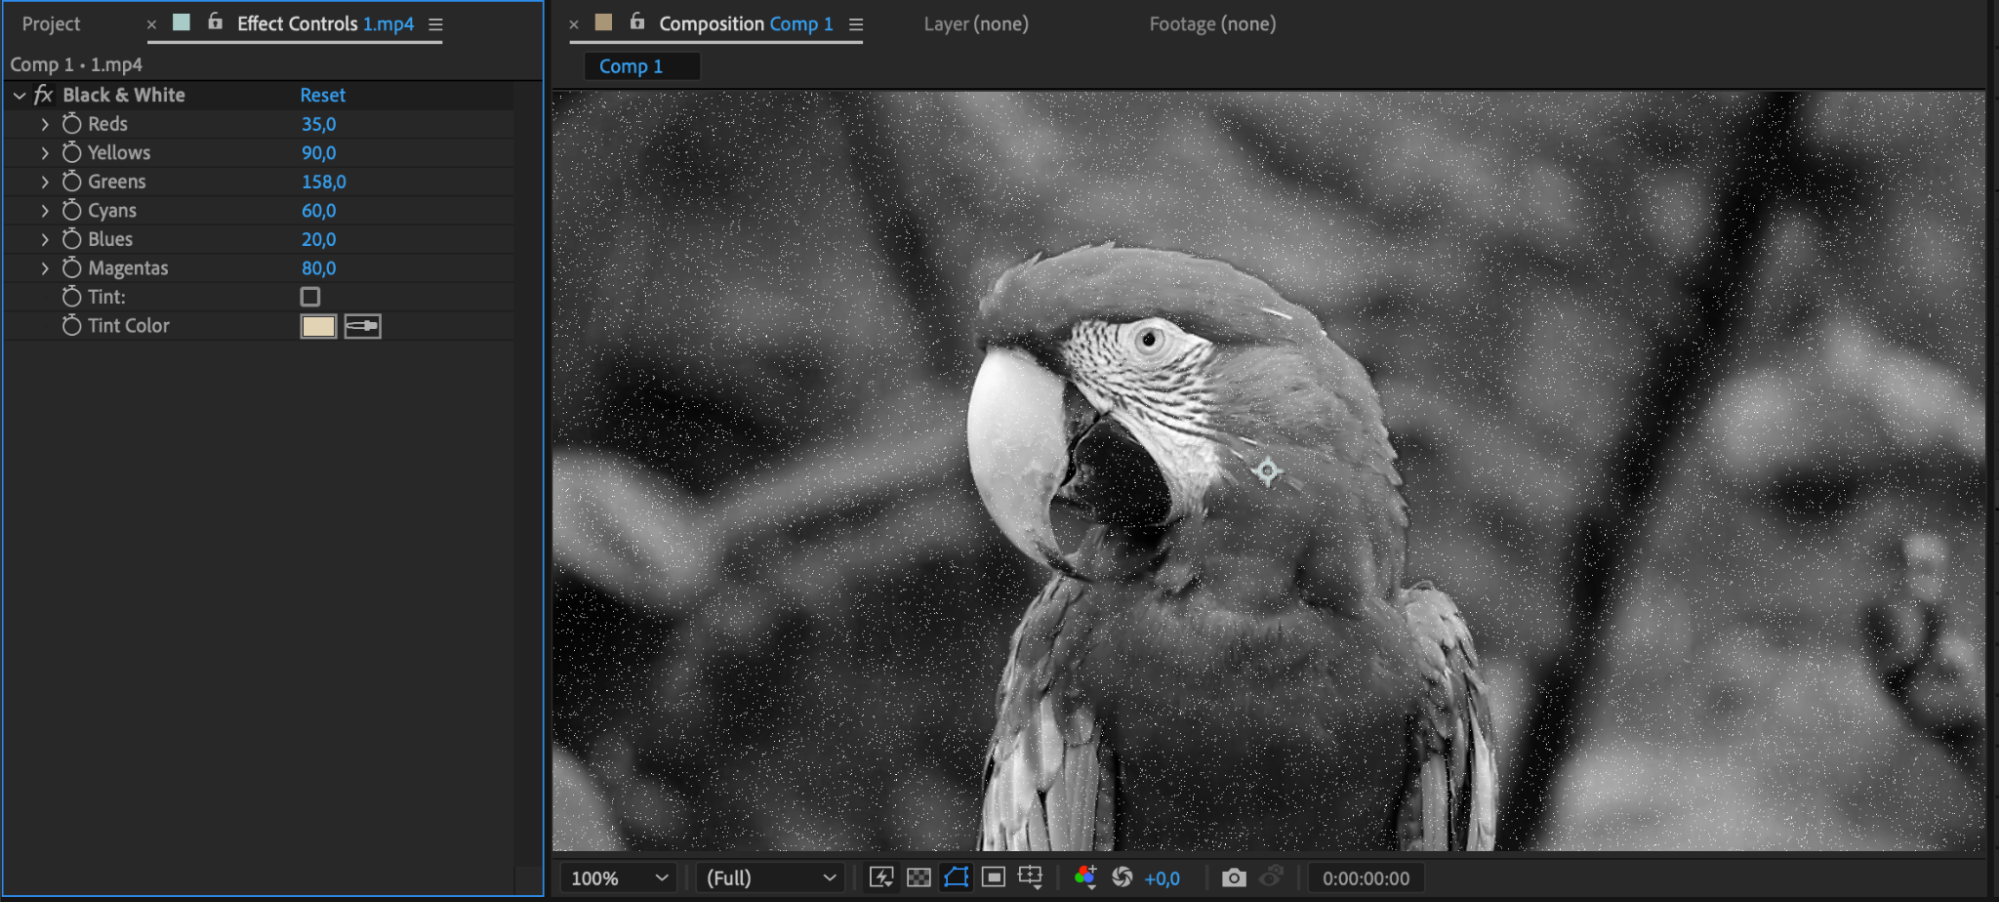Click the Region of Interest icon
This screenshot has height=902, width=1999.
(x=993, y=877)
